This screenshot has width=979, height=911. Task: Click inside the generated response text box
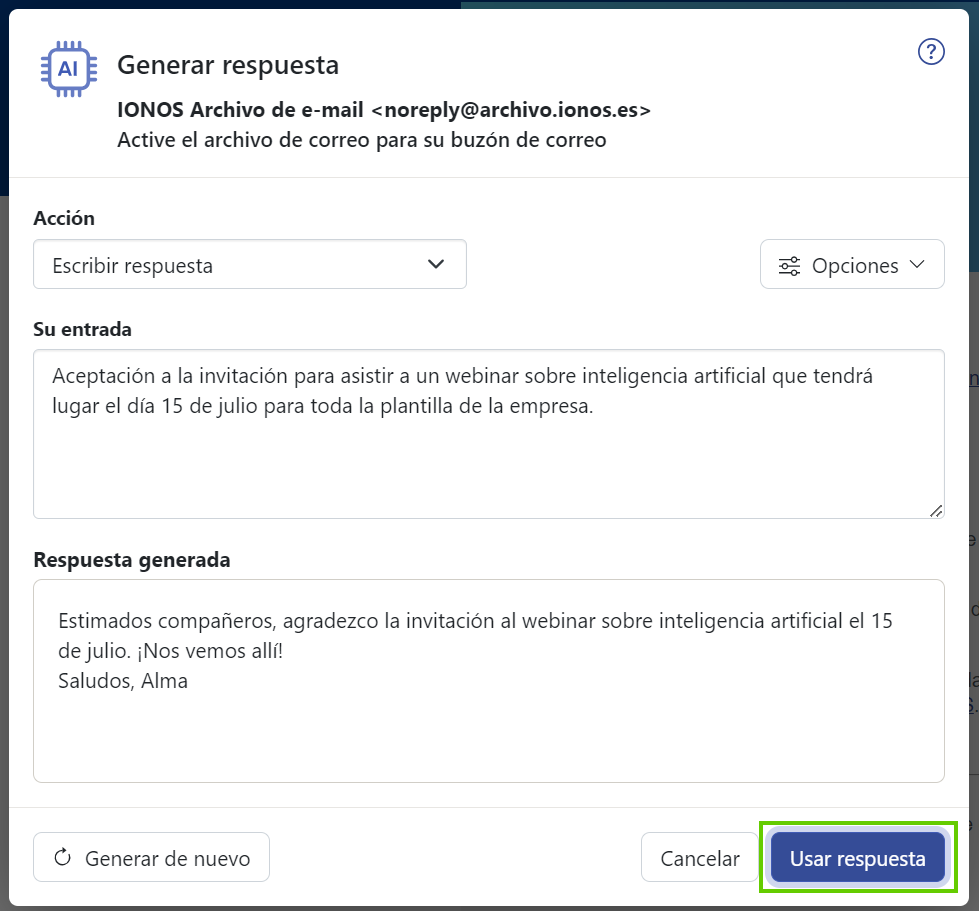click(x=488, y=720)
